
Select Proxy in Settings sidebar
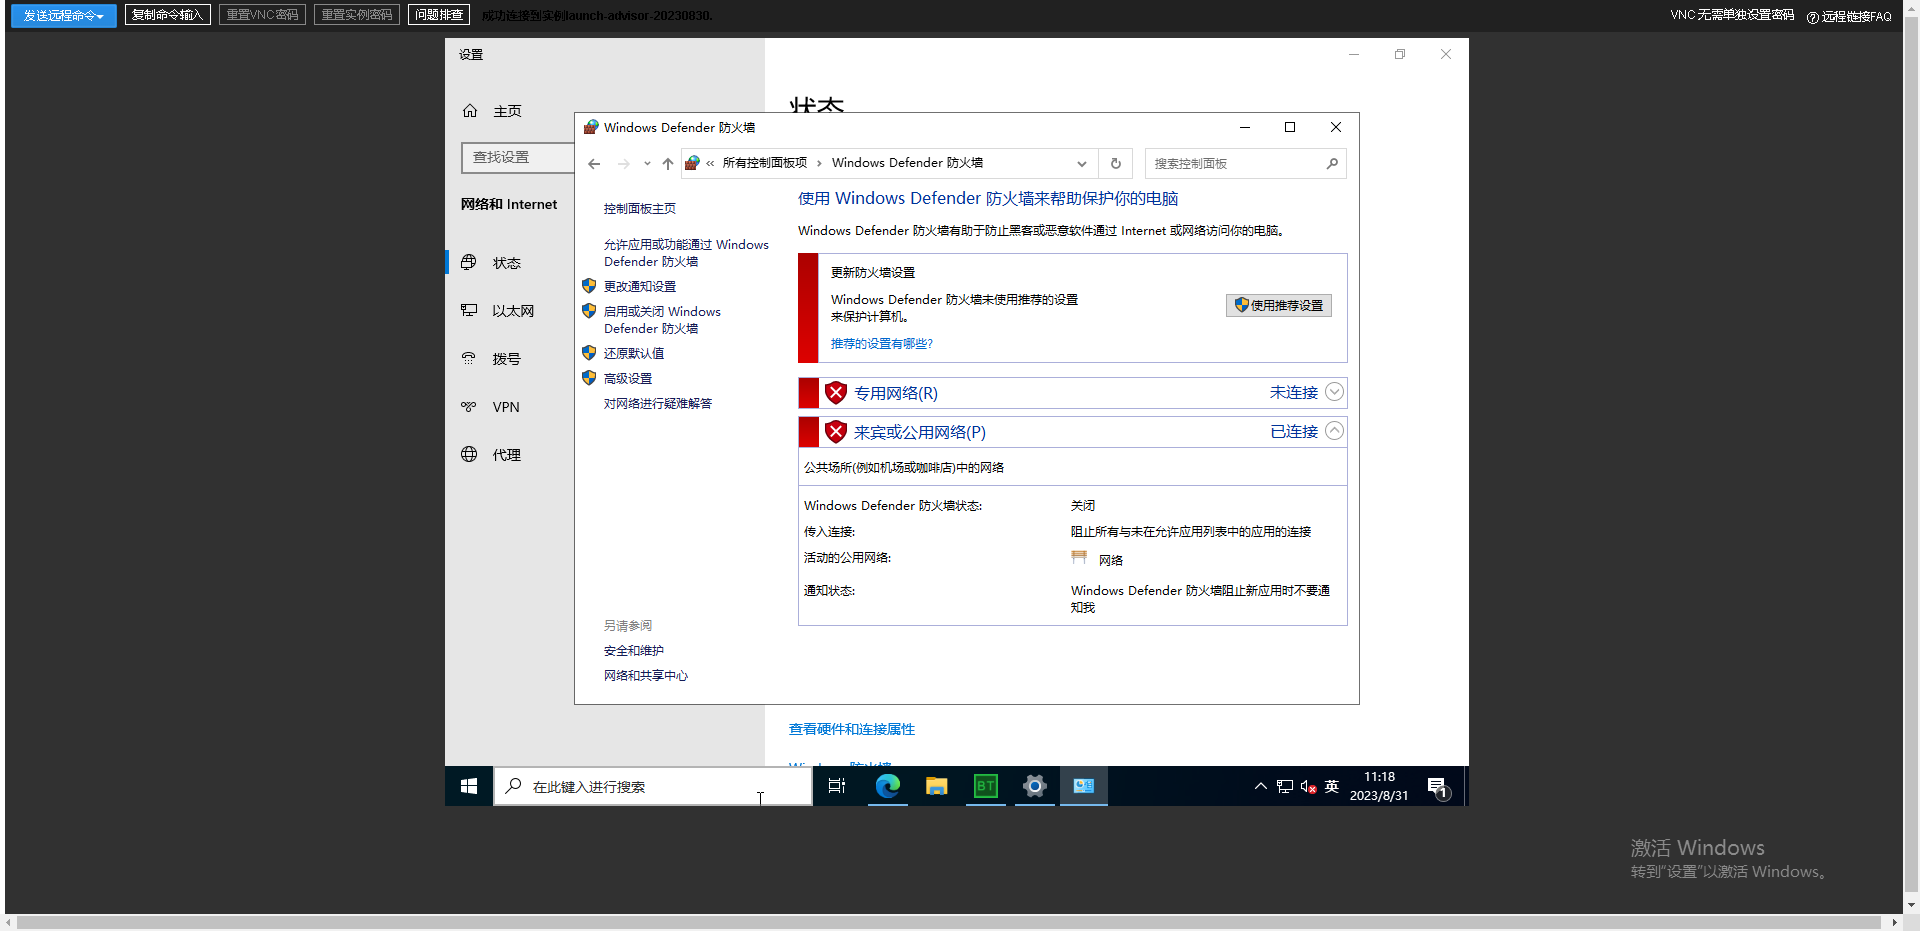pyautogui.click(x=506, y=455)
